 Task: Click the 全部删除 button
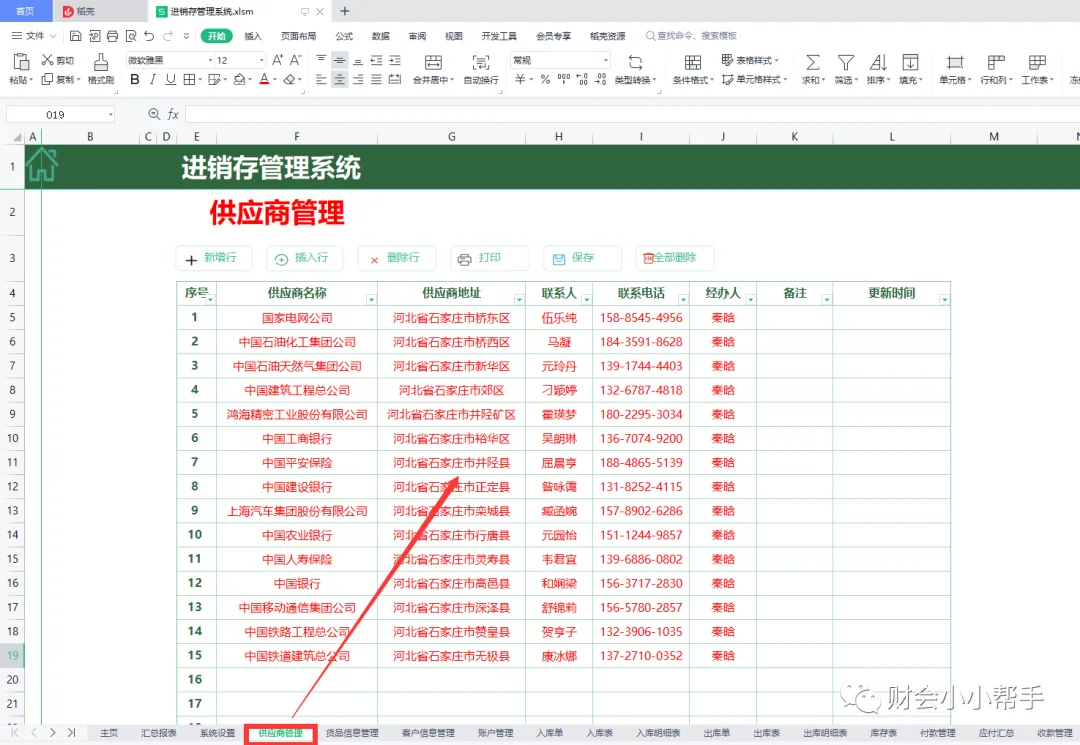pyautogui.click(x=674, y=258)
